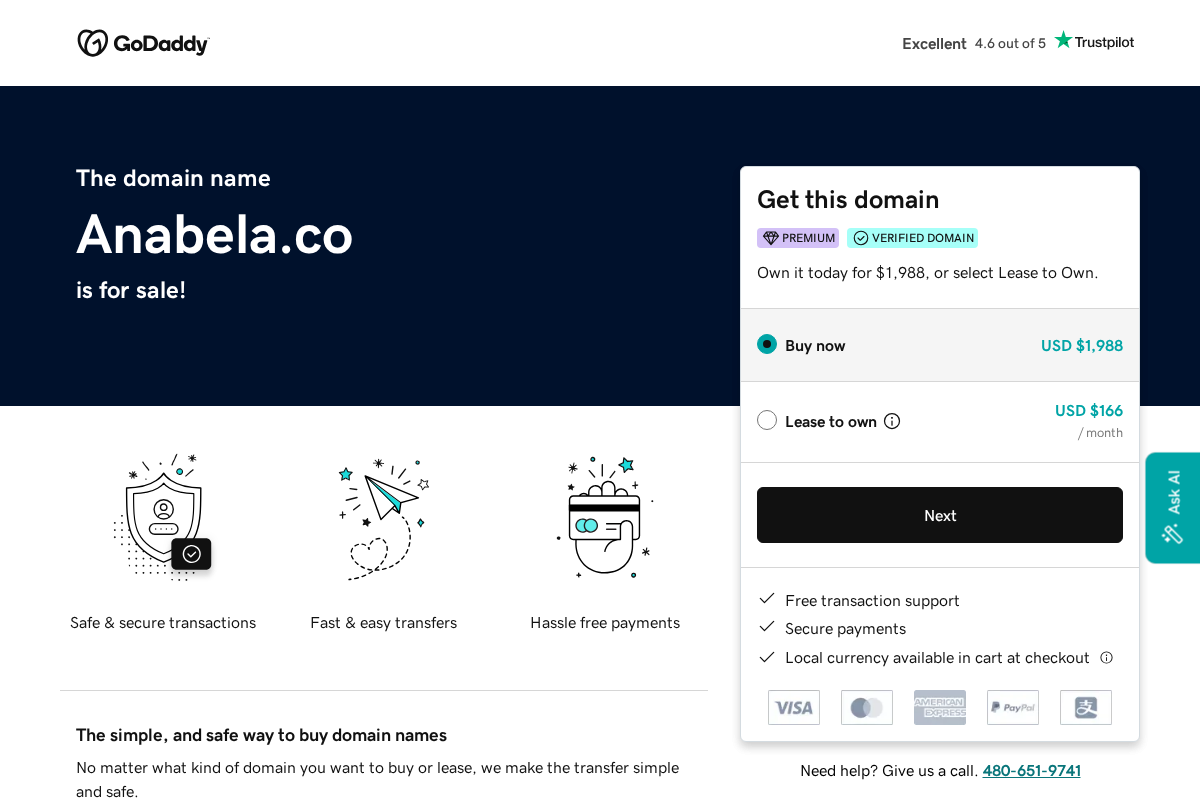This screenshot has width=1200, height=800.
Task: Click the diamond icon on the Premium badge
Action: coord(771,238)
